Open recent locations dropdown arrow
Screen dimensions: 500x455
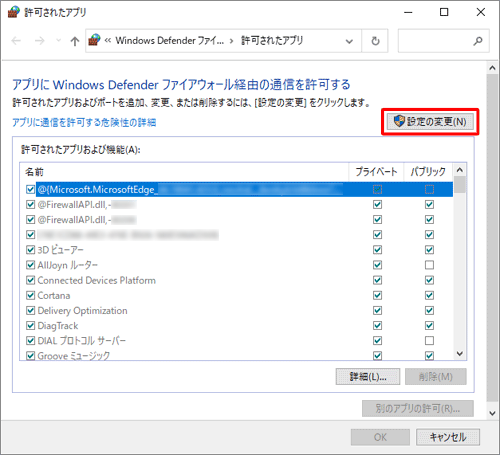[x=58, y=41]
